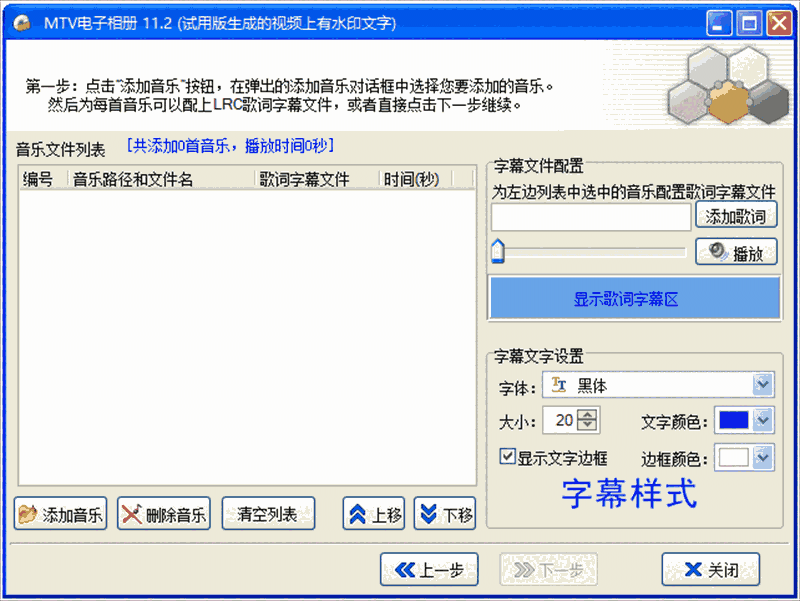This screenshot has height=601, width=800.
Task: Click the music playback position slider thumb
Action: click(497, 251)
